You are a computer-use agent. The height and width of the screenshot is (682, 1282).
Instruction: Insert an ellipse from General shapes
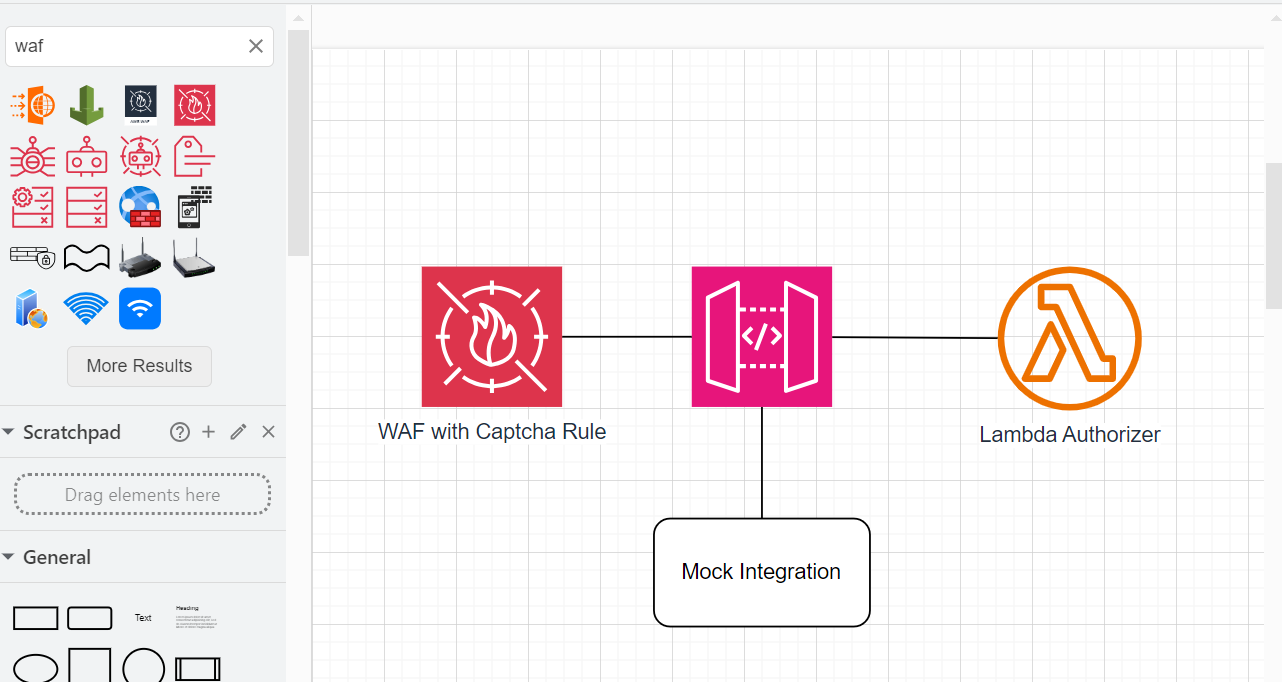coord(35,668)
